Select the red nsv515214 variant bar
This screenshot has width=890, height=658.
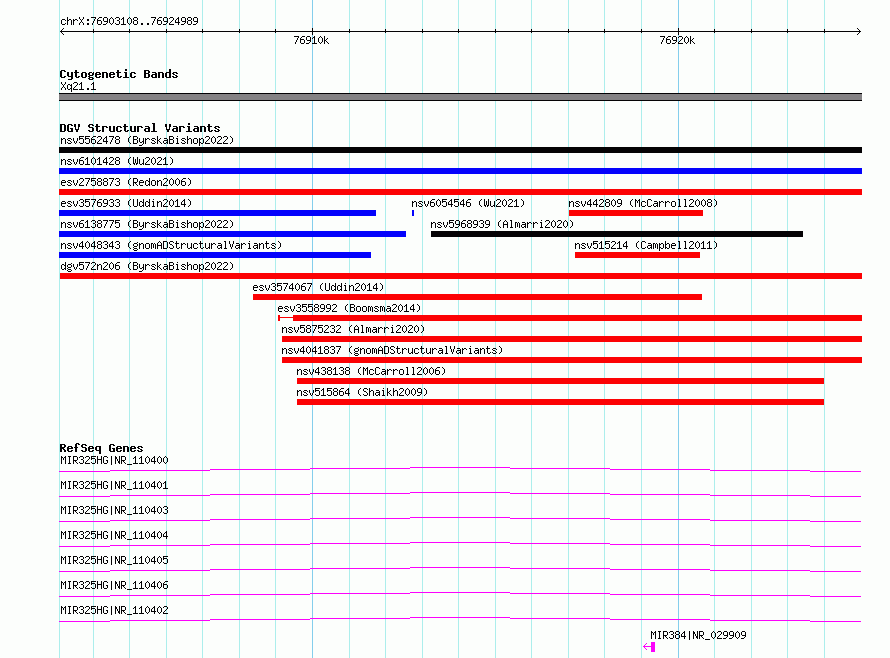point(637,255)
